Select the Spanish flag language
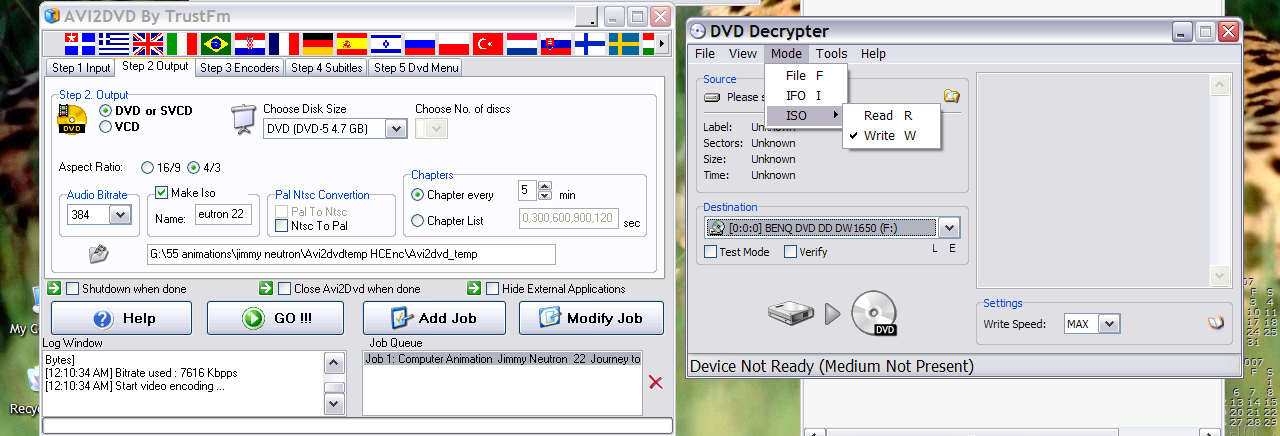 351,44
